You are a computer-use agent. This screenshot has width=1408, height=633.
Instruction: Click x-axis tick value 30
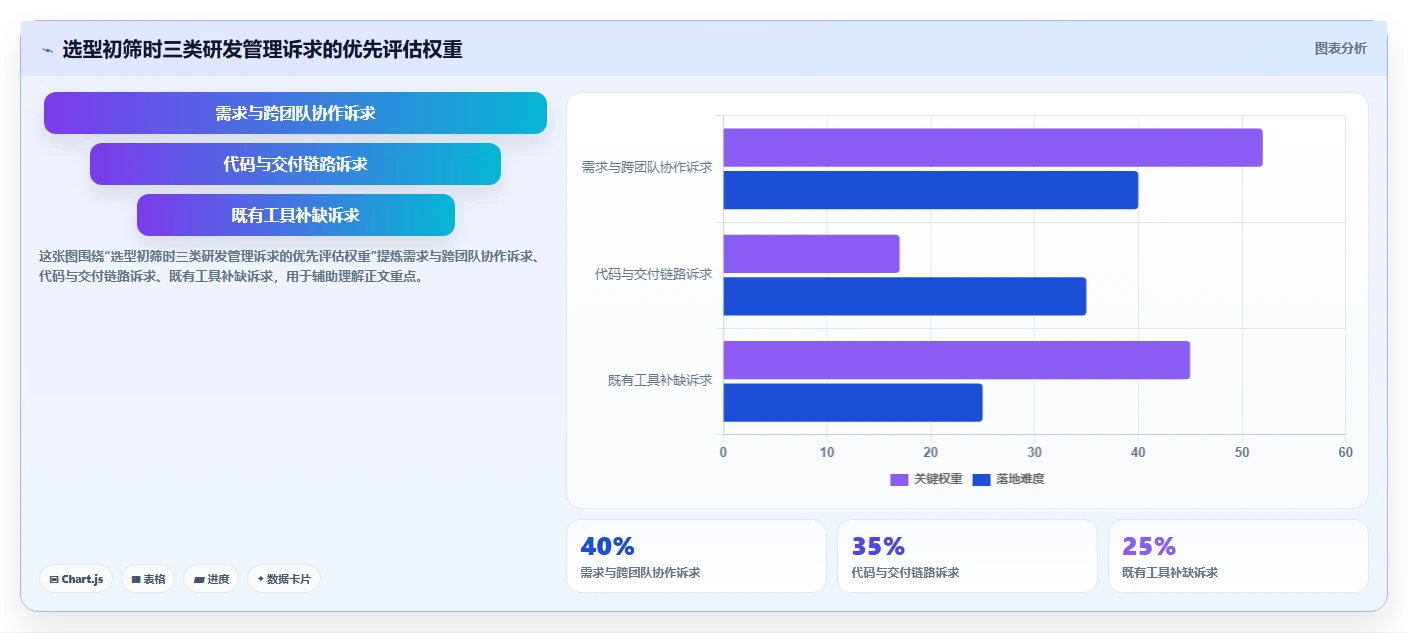[x=1034, y=453]
